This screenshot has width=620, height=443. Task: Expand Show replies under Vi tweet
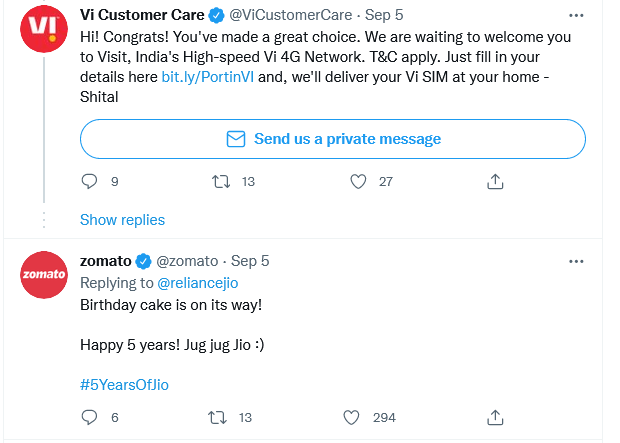(x=122, y=220)
